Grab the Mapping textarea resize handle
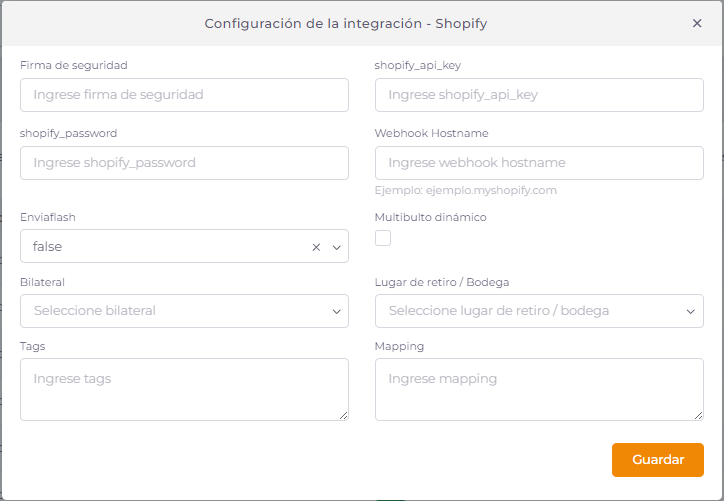 click(698, 415)
